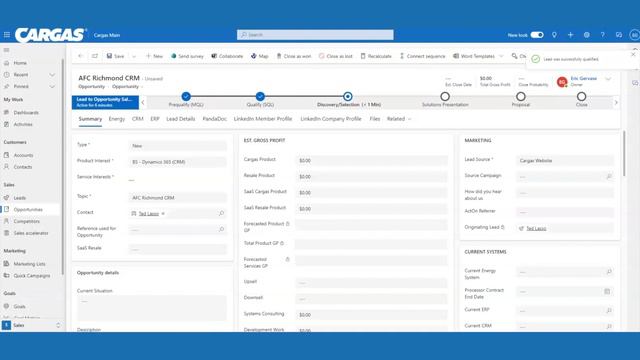Open the app launcher waffle icon
The width and height of the screenshot is (640, 360).
point(7,35)
